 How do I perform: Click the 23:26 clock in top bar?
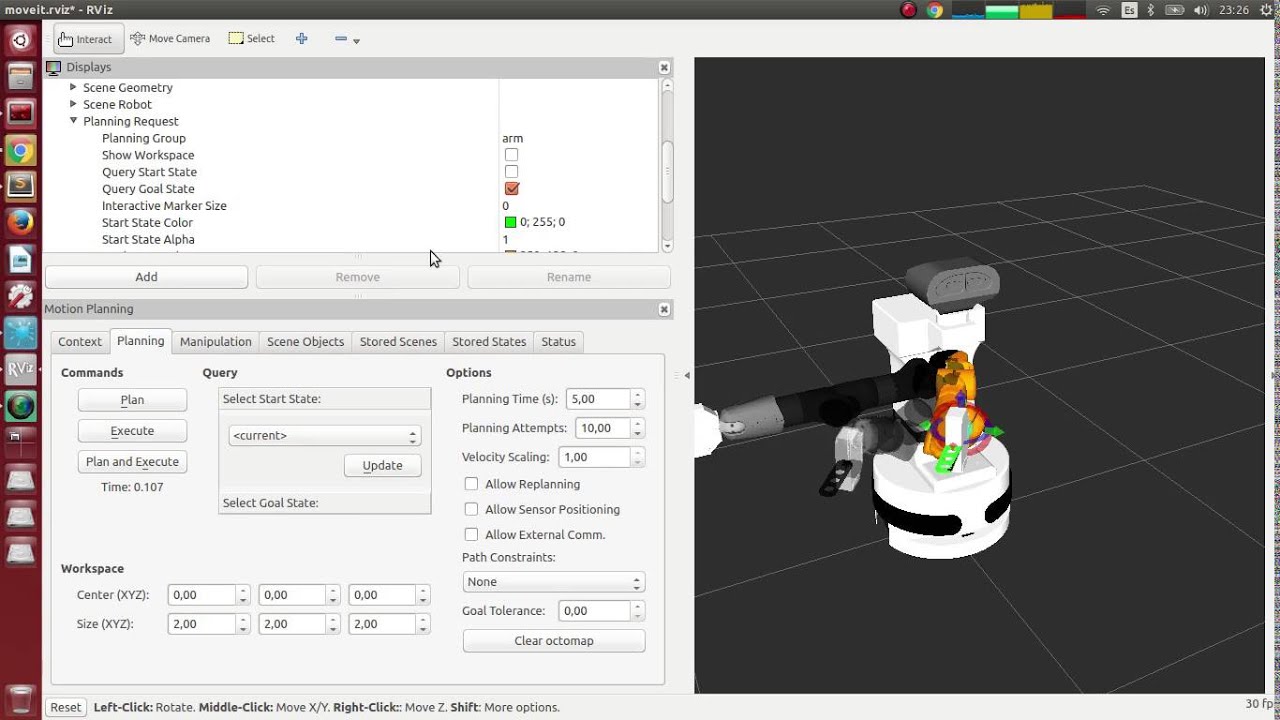click(1234, 10)
